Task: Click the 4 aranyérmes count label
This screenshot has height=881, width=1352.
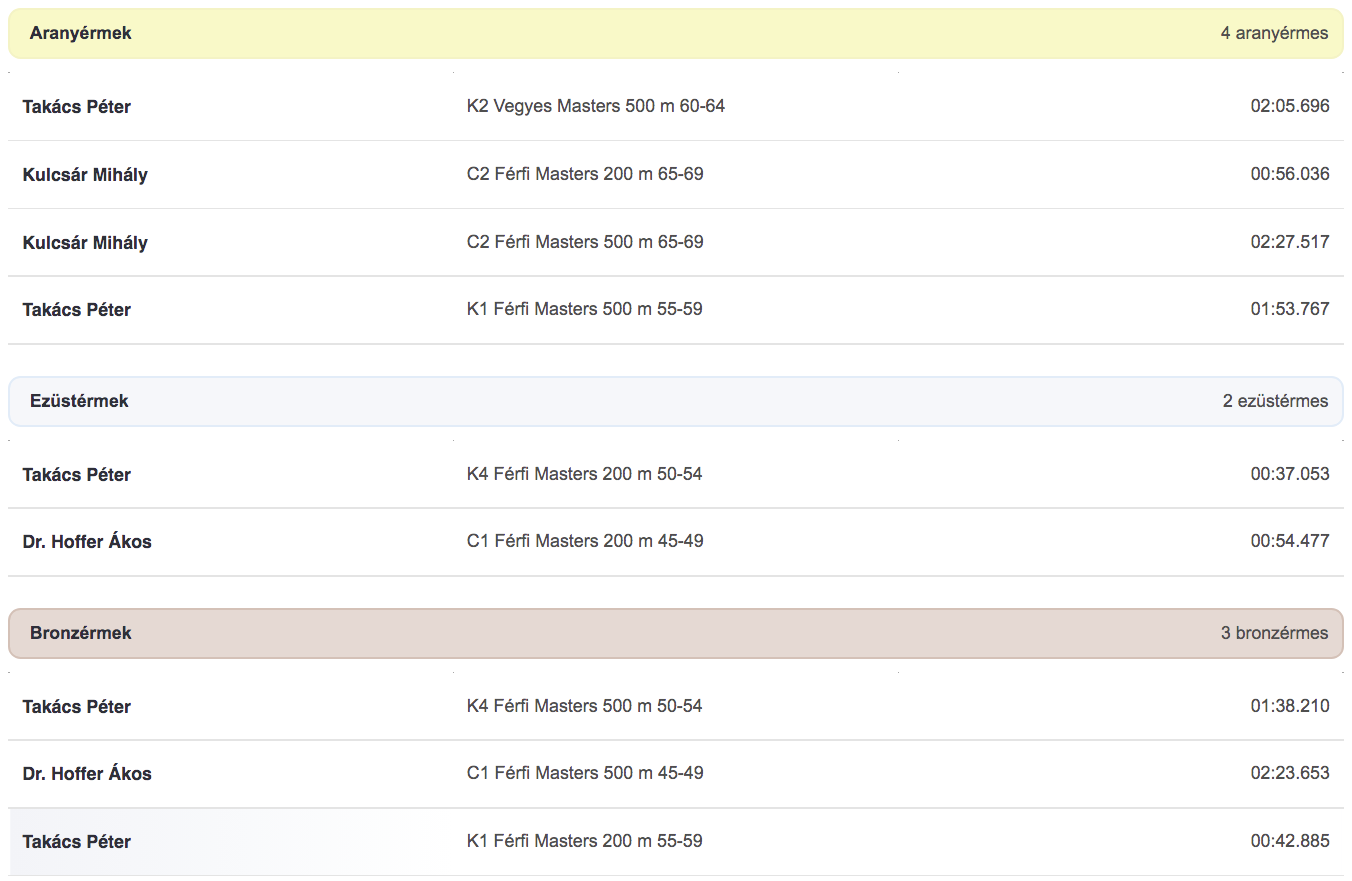Action: click(1274, 33)
